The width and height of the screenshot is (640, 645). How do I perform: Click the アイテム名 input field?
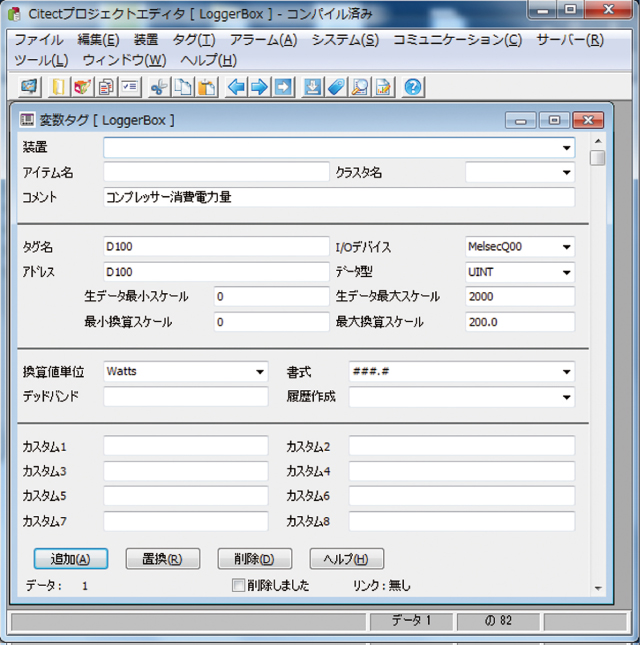tap(216, 172)
